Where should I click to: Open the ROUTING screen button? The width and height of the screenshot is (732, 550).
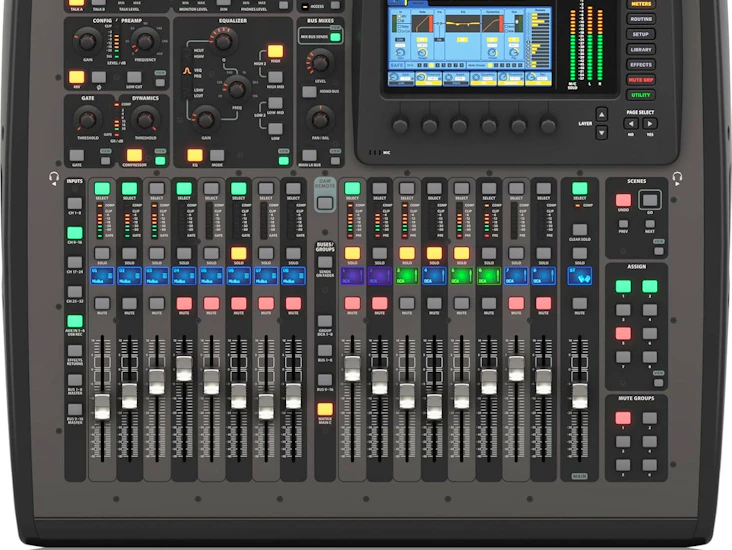click(x=641, y=19)
